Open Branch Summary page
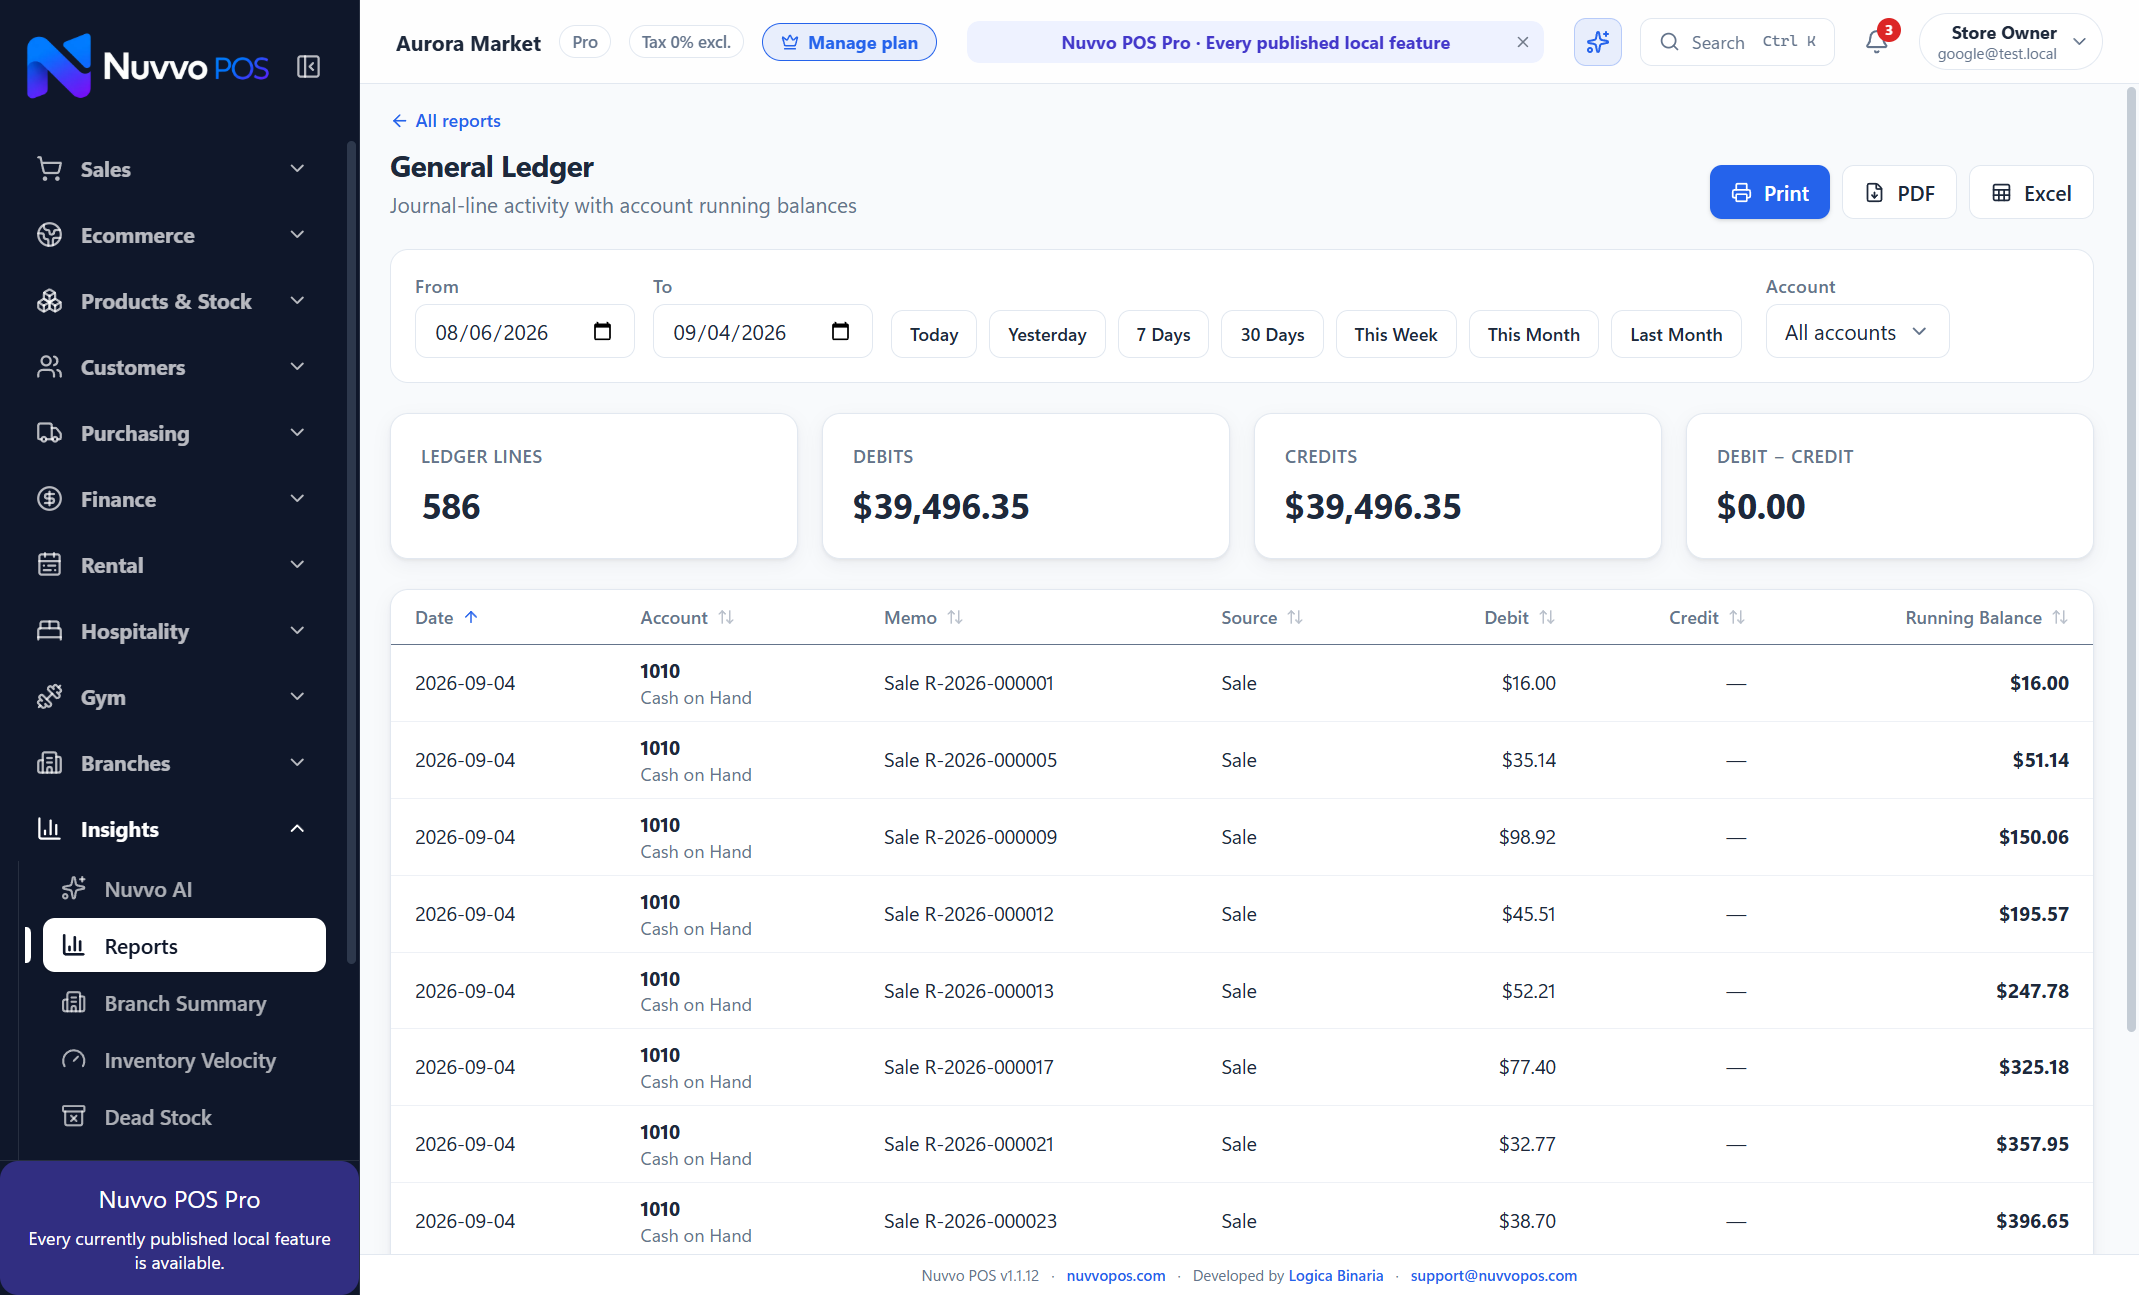 click(184, 1003)
